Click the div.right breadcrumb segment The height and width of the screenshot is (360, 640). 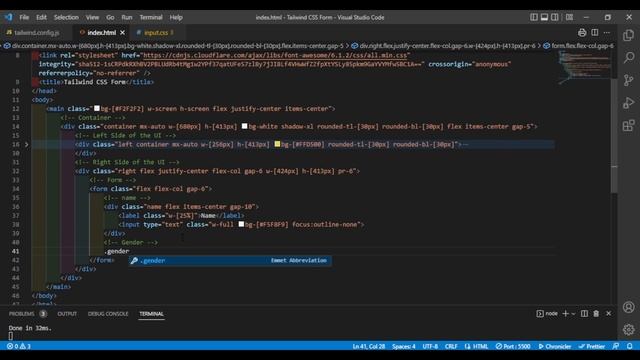[443, 46]
